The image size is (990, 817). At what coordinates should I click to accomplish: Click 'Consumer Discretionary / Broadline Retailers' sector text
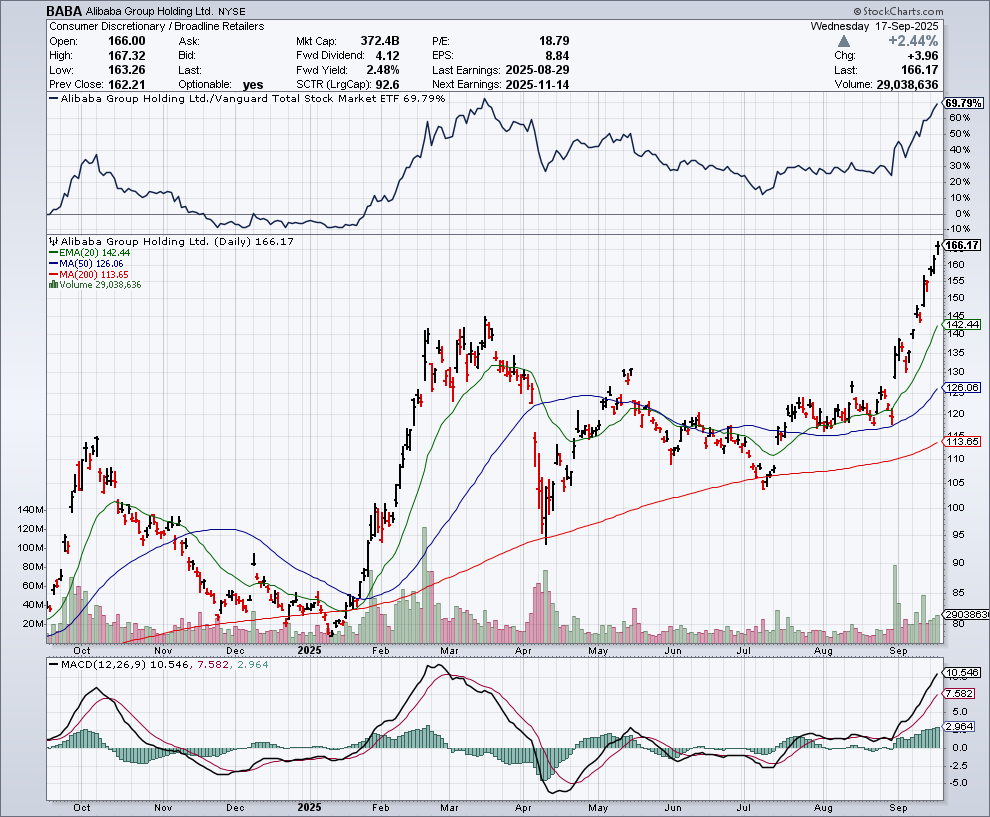(157, 27)
